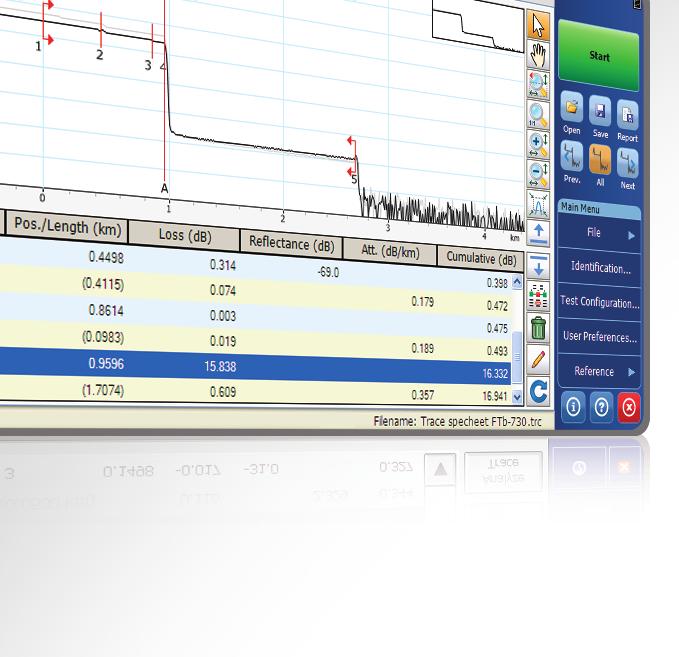Select the highlighted row with loss 15.838

255,367
